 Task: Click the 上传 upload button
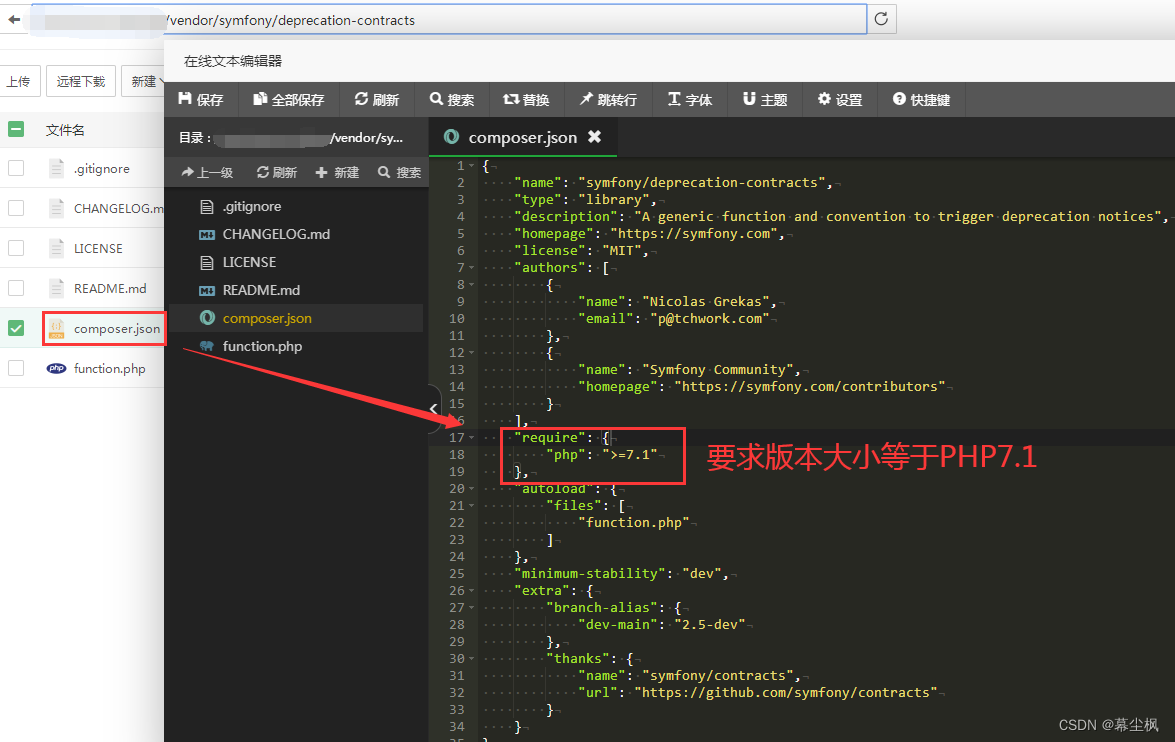(20, 81)
